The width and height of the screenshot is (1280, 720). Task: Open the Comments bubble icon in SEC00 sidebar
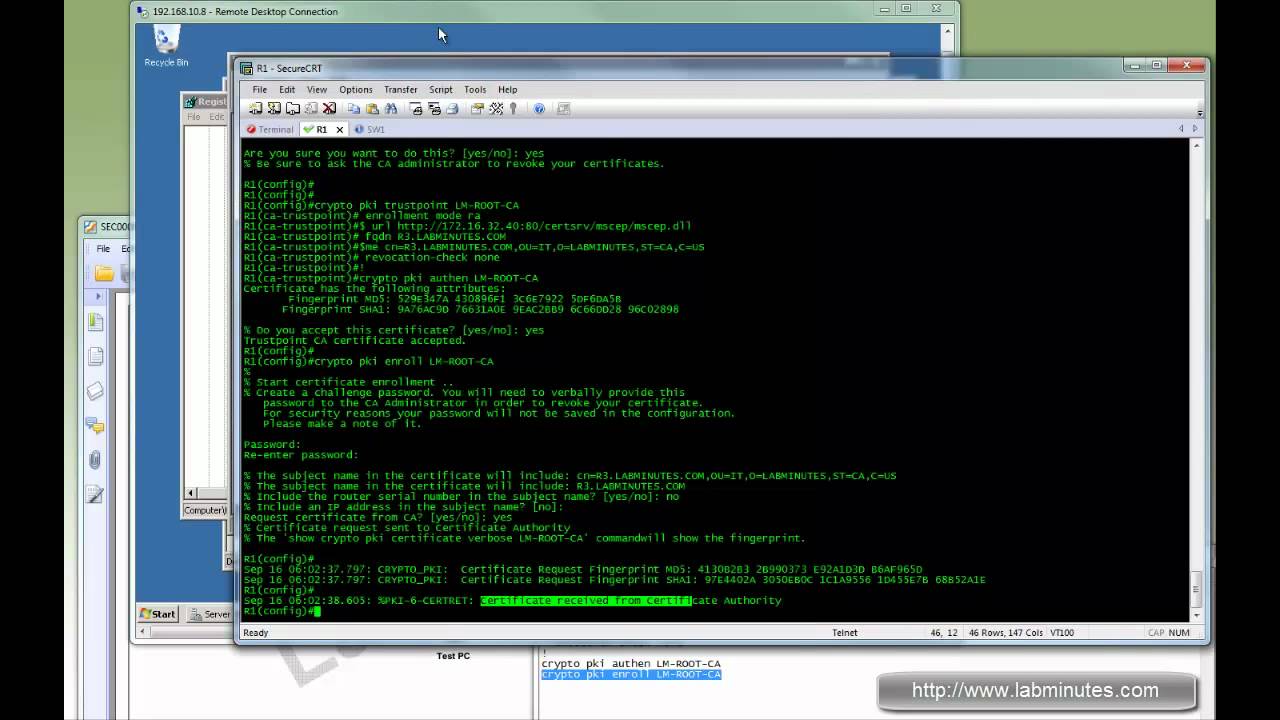95,426
